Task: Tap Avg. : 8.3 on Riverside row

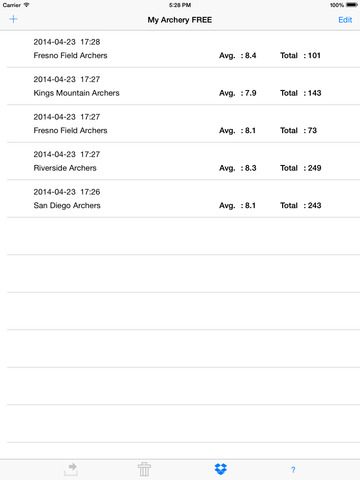Action: [238, 168]
